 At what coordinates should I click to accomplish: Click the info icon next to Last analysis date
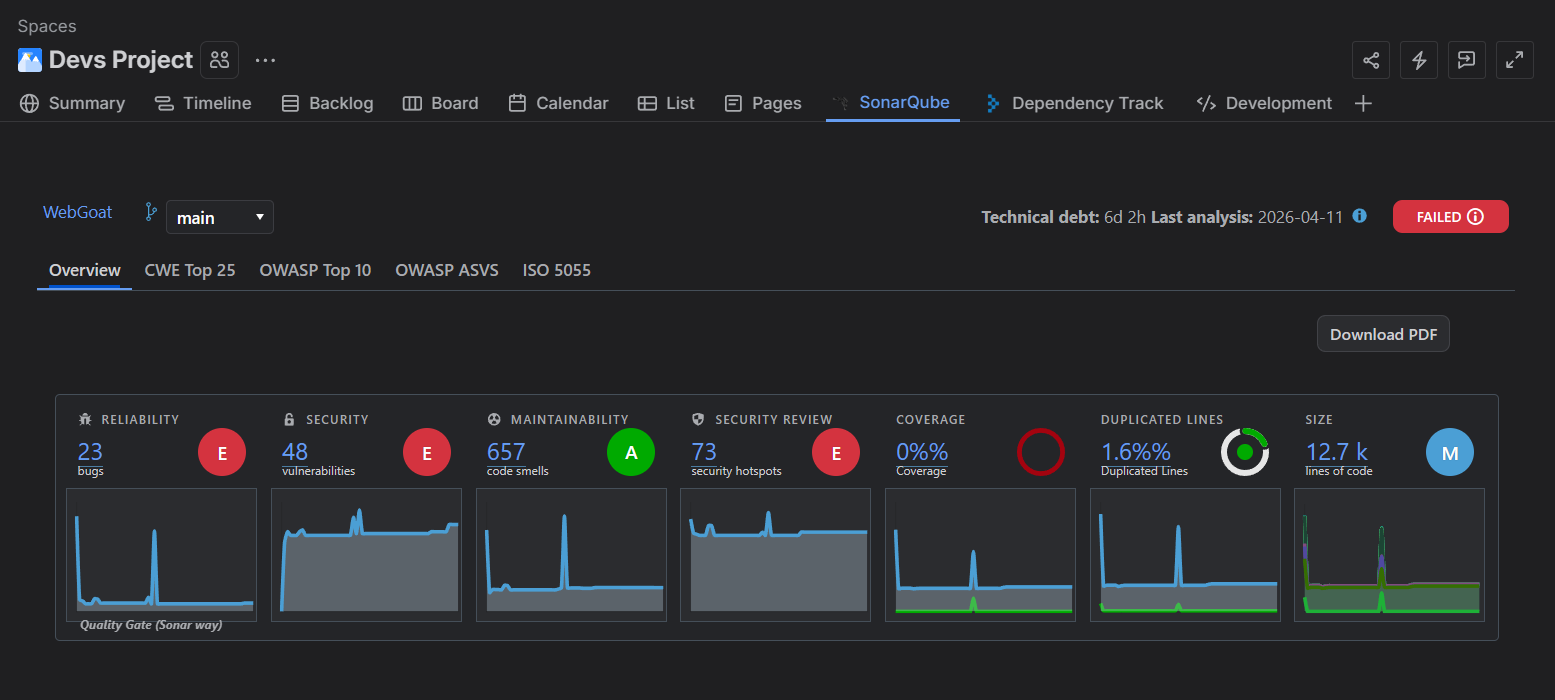coord(1359,216)
